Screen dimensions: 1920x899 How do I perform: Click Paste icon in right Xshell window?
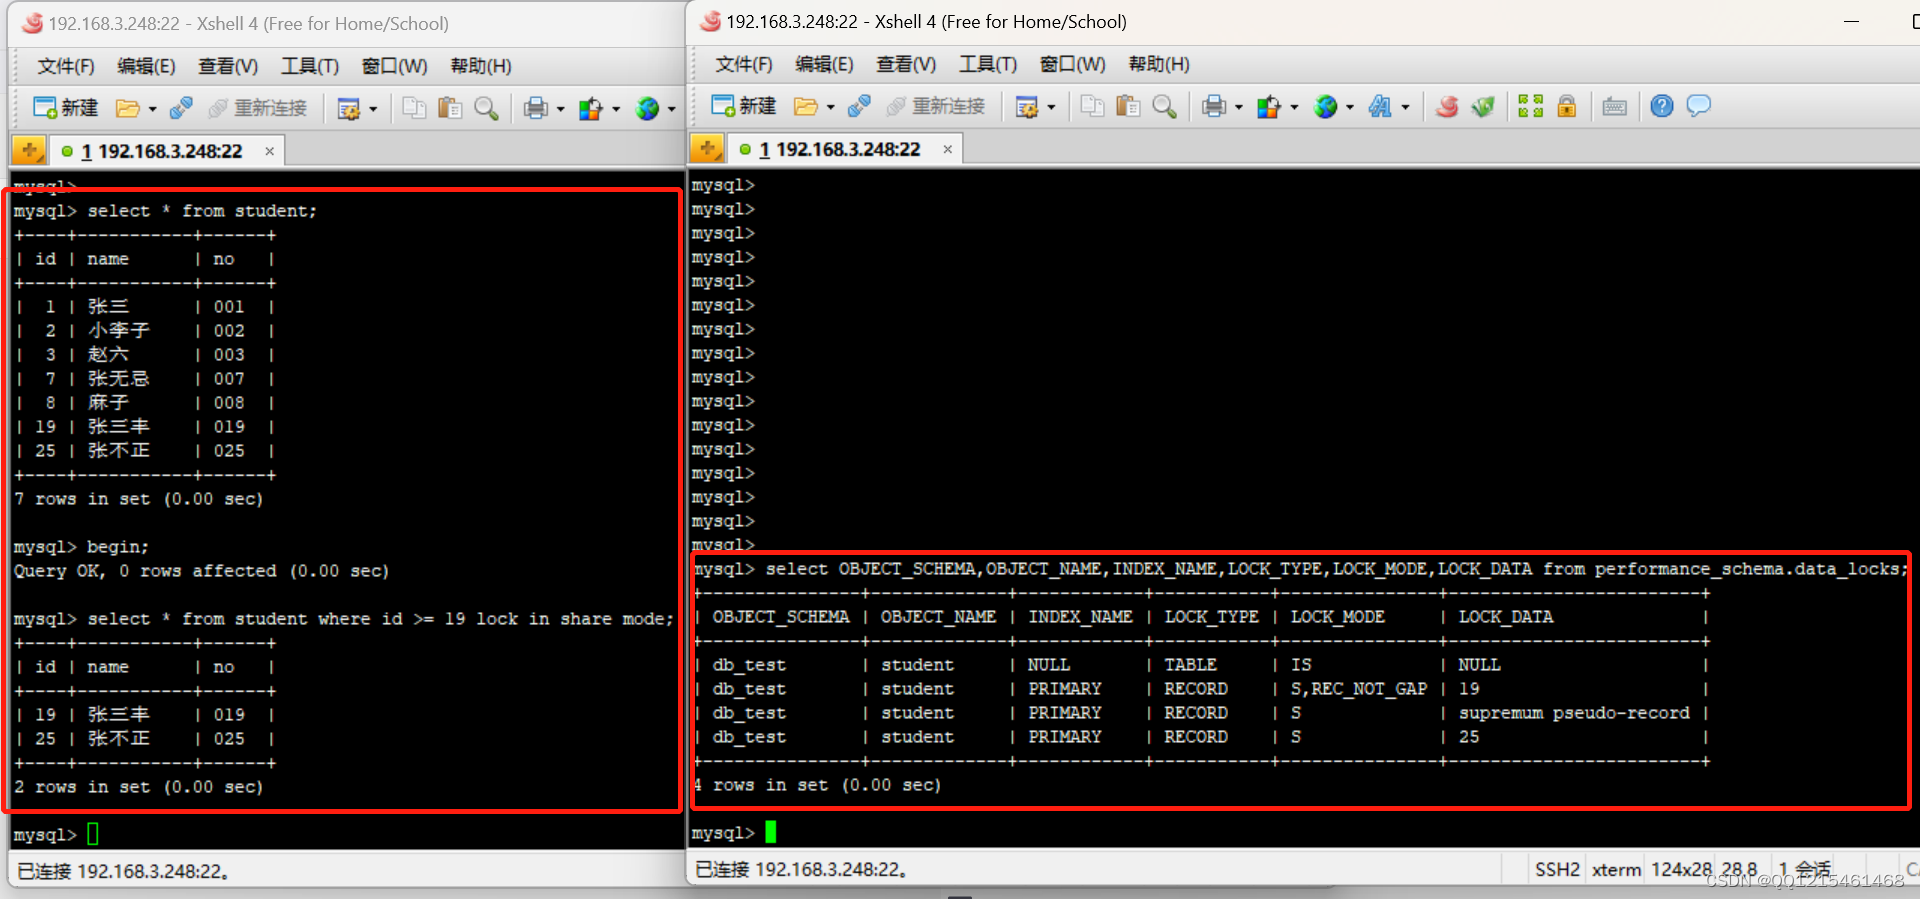[x=1128, y=106]
